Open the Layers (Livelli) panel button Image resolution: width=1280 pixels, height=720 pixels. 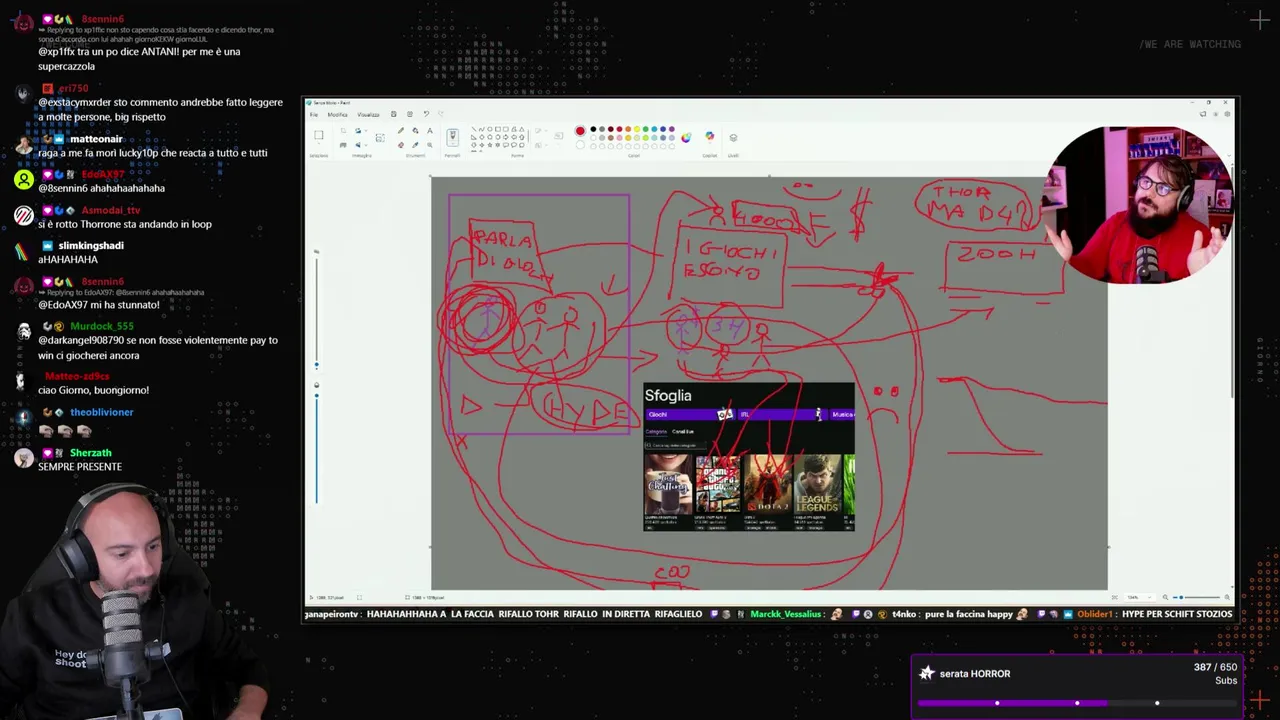(x=733, y=137)
